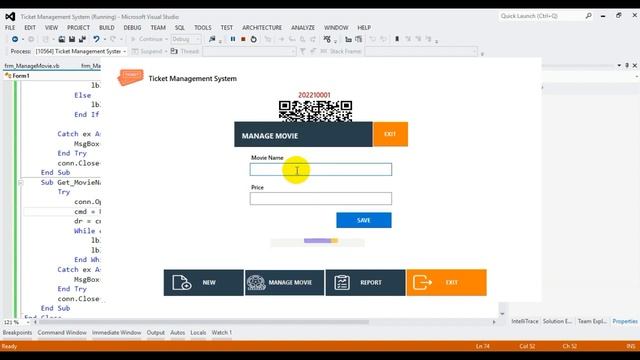Stop debugging with the red square
This screenshot has height=360, width=640.
pos(243,39)
